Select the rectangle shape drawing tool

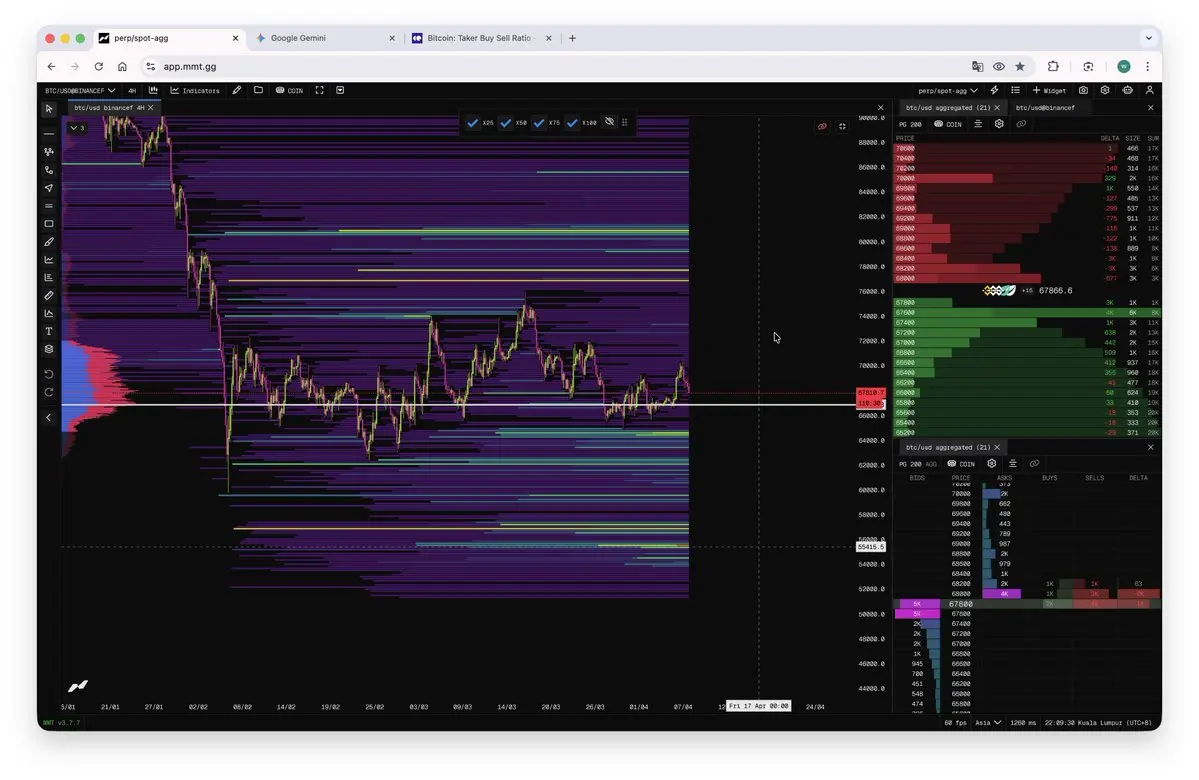[x=49, y=224]
